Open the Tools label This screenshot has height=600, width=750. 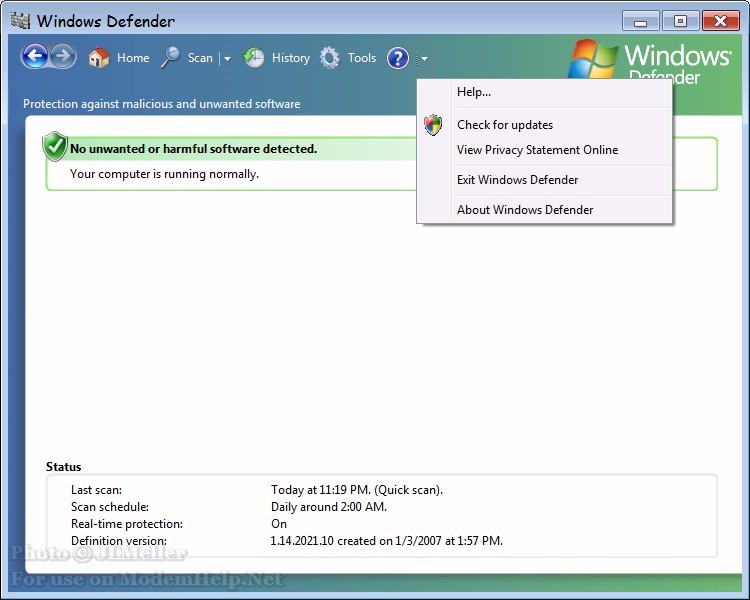(x=362, y=58)
